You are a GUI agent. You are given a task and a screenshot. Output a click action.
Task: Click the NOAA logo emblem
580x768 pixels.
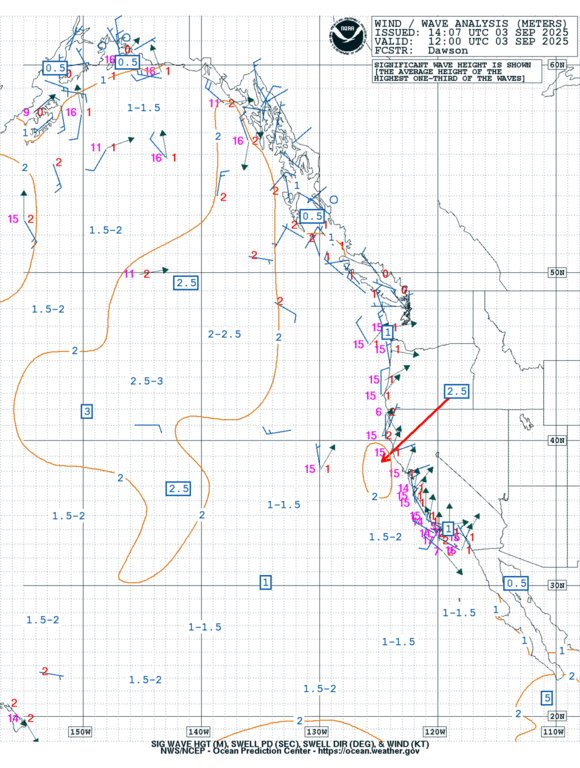coord(348,36)
